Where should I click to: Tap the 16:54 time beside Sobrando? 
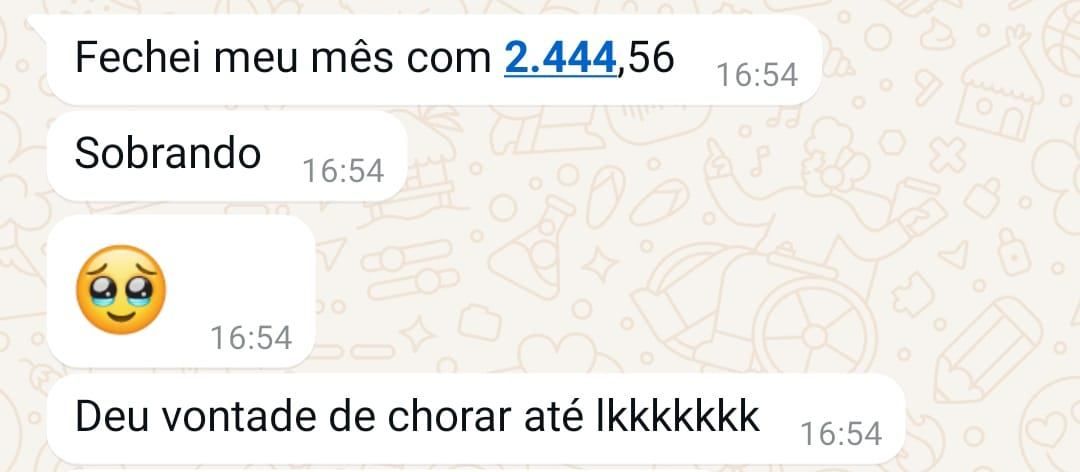[343, 171]
